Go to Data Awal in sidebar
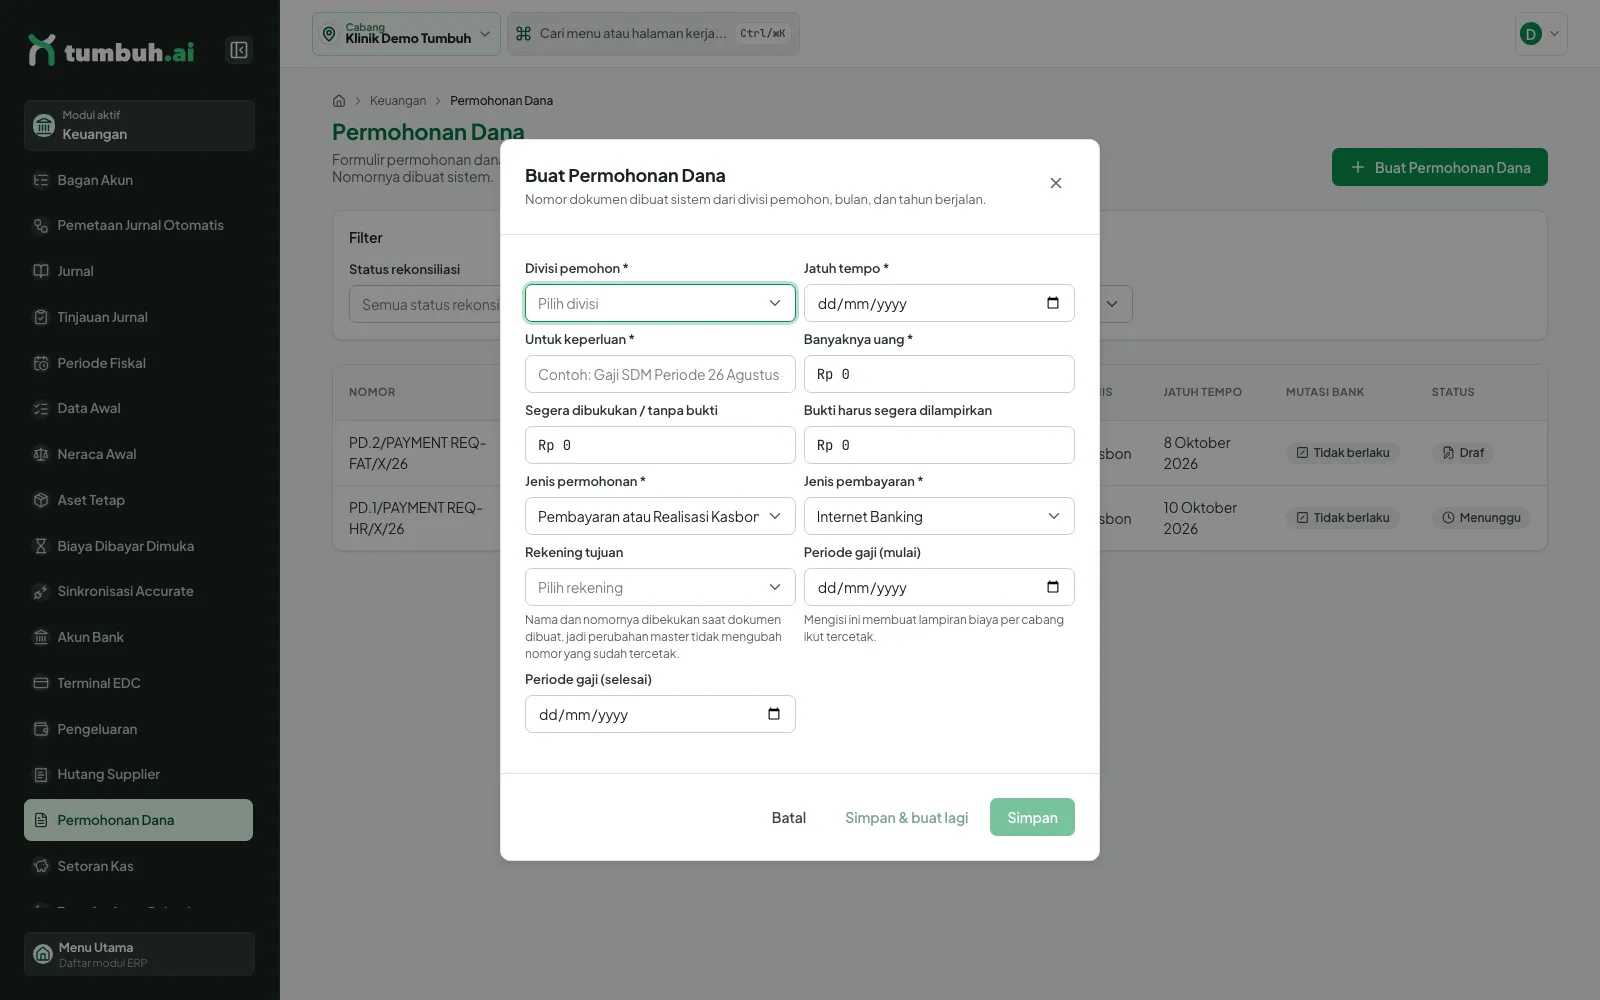The height and width of the screenshot is (1000, 1600). [139, 408]
